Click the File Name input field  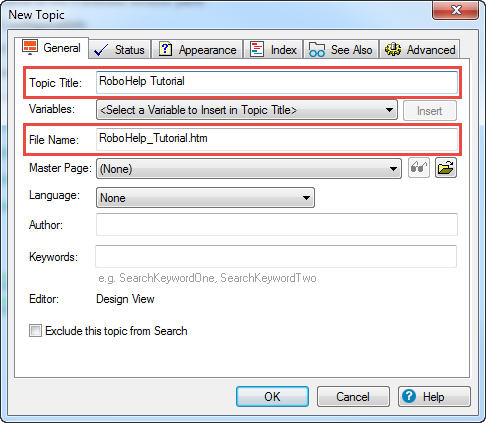click(277, 139)
